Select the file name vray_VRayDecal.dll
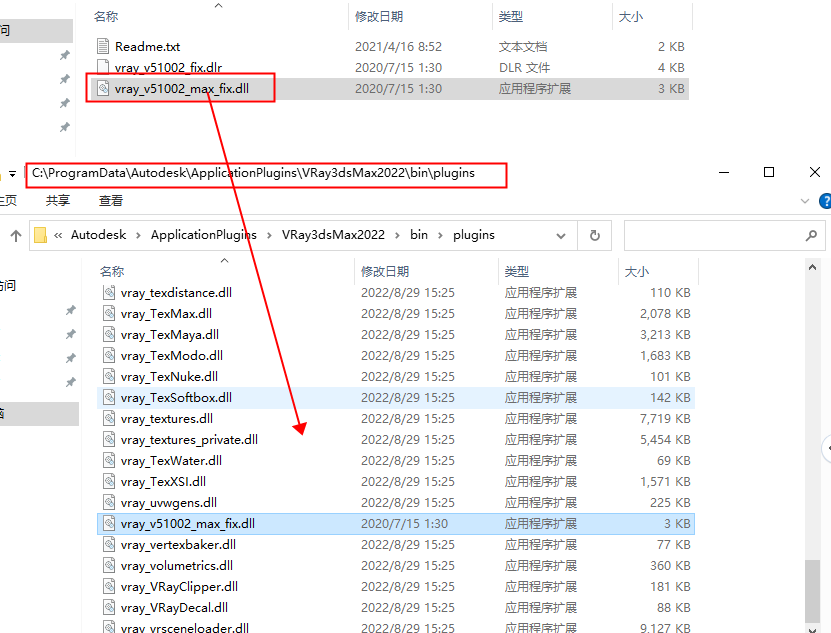 tap(174, 608)
